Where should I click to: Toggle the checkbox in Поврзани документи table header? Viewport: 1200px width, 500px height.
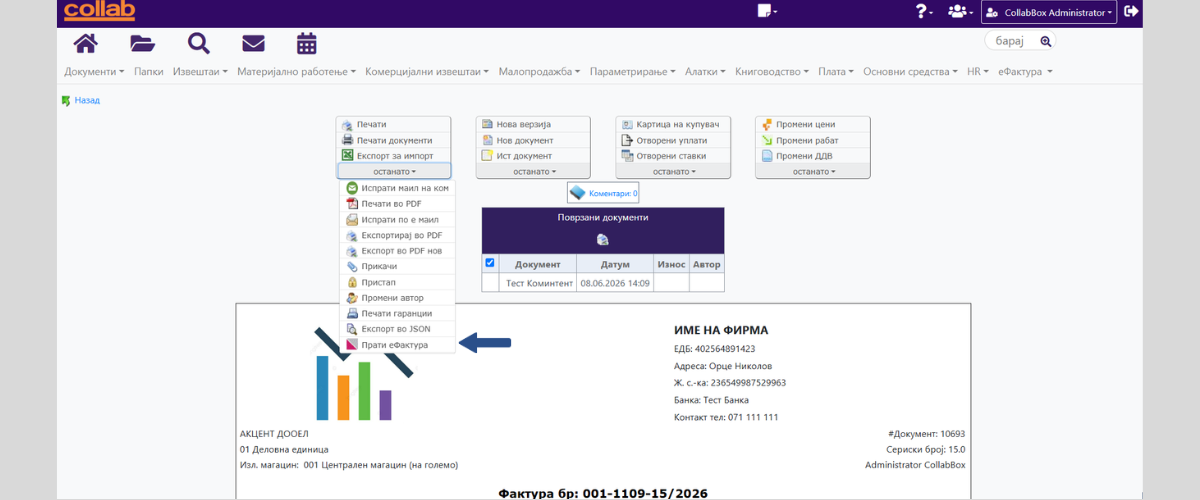[490, 263]
